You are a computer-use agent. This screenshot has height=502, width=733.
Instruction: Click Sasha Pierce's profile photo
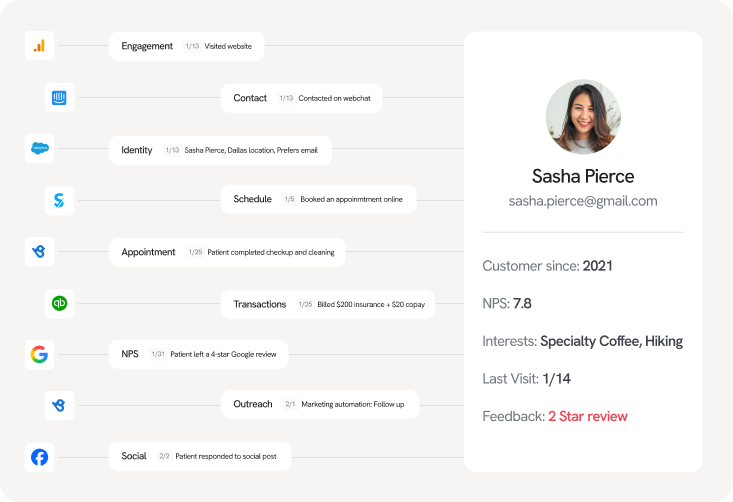(x=583, y=116)
